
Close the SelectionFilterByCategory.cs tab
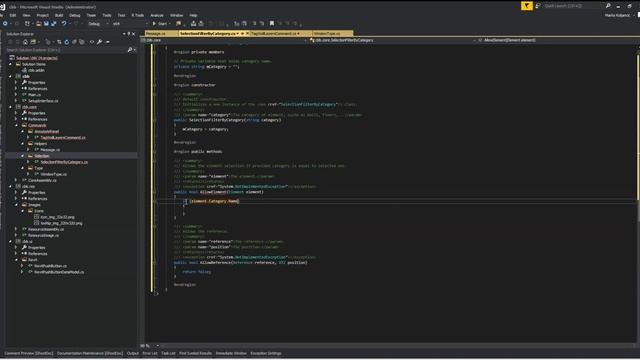[x=247, y=33]
